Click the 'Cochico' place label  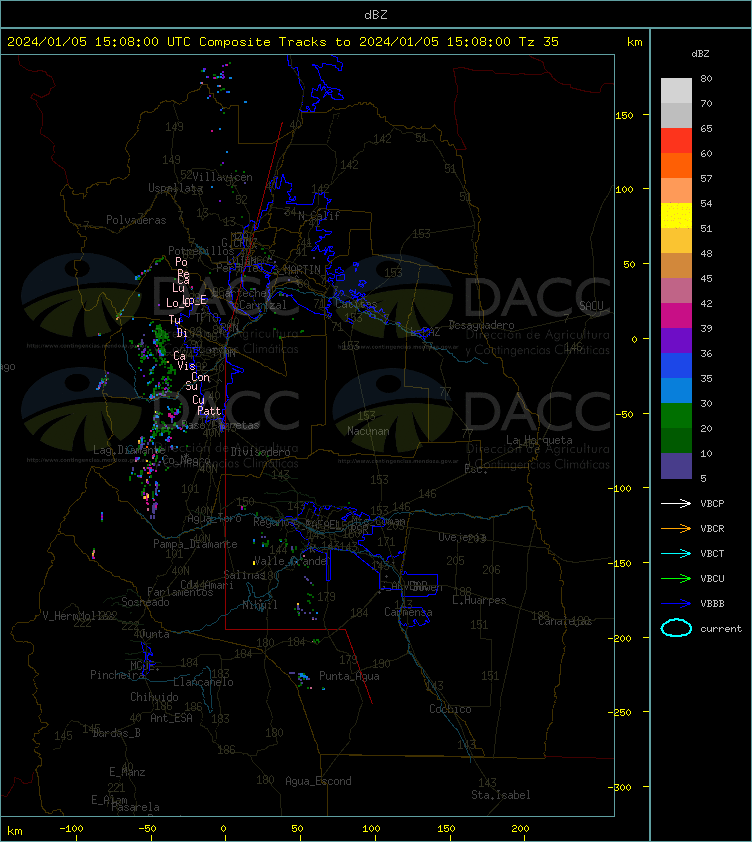[x=450, y=709]
